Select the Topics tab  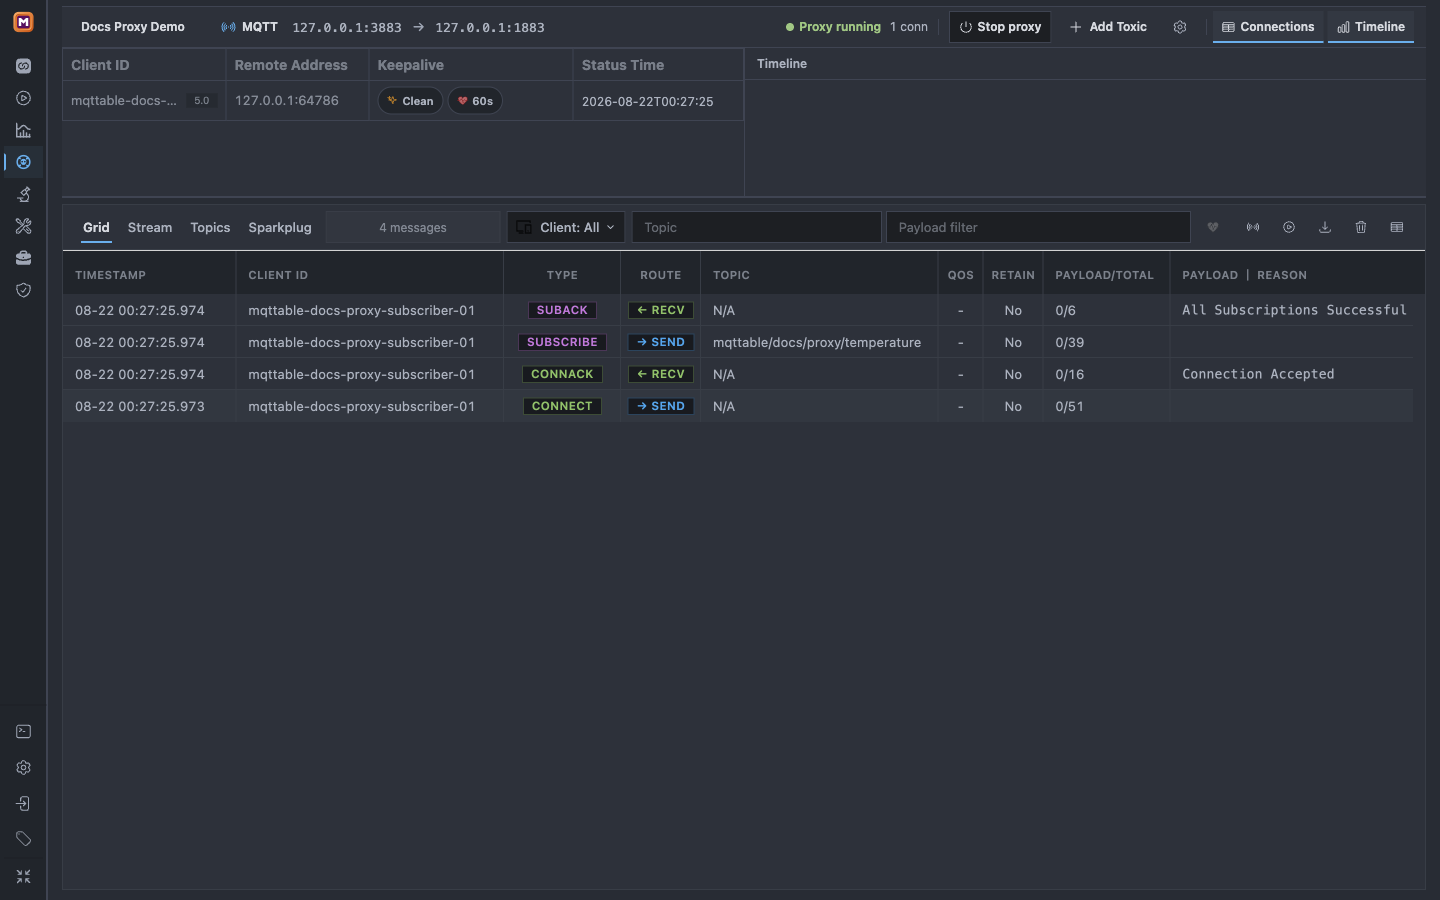point(210,227)
